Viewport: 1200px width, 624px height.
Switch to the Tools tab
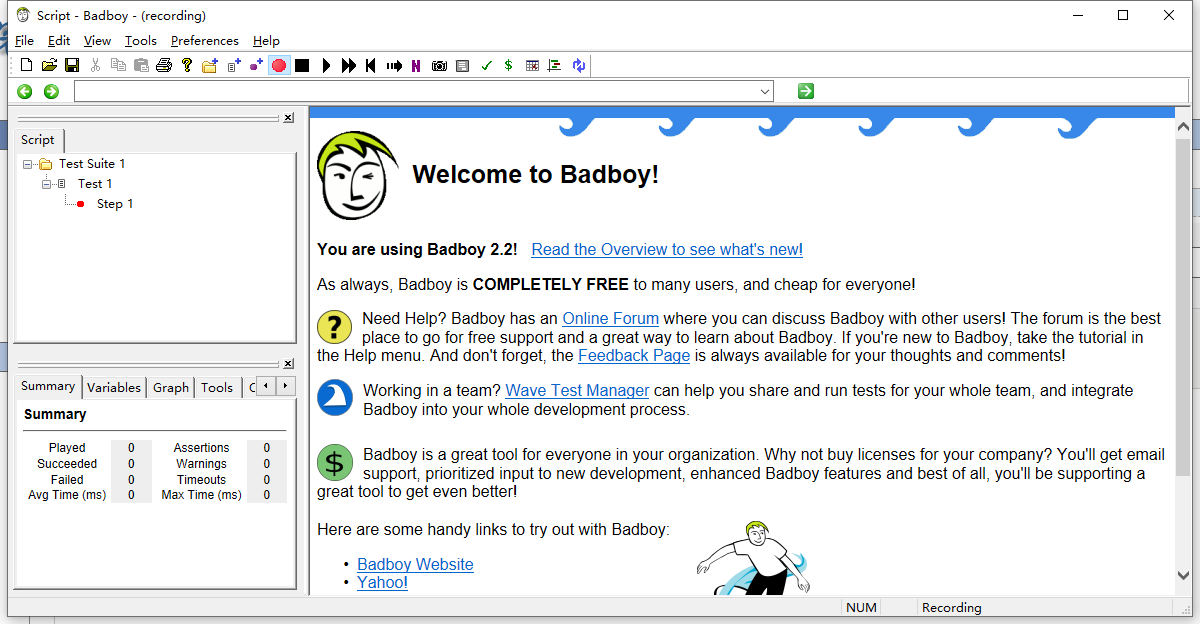tap(217, 388)
